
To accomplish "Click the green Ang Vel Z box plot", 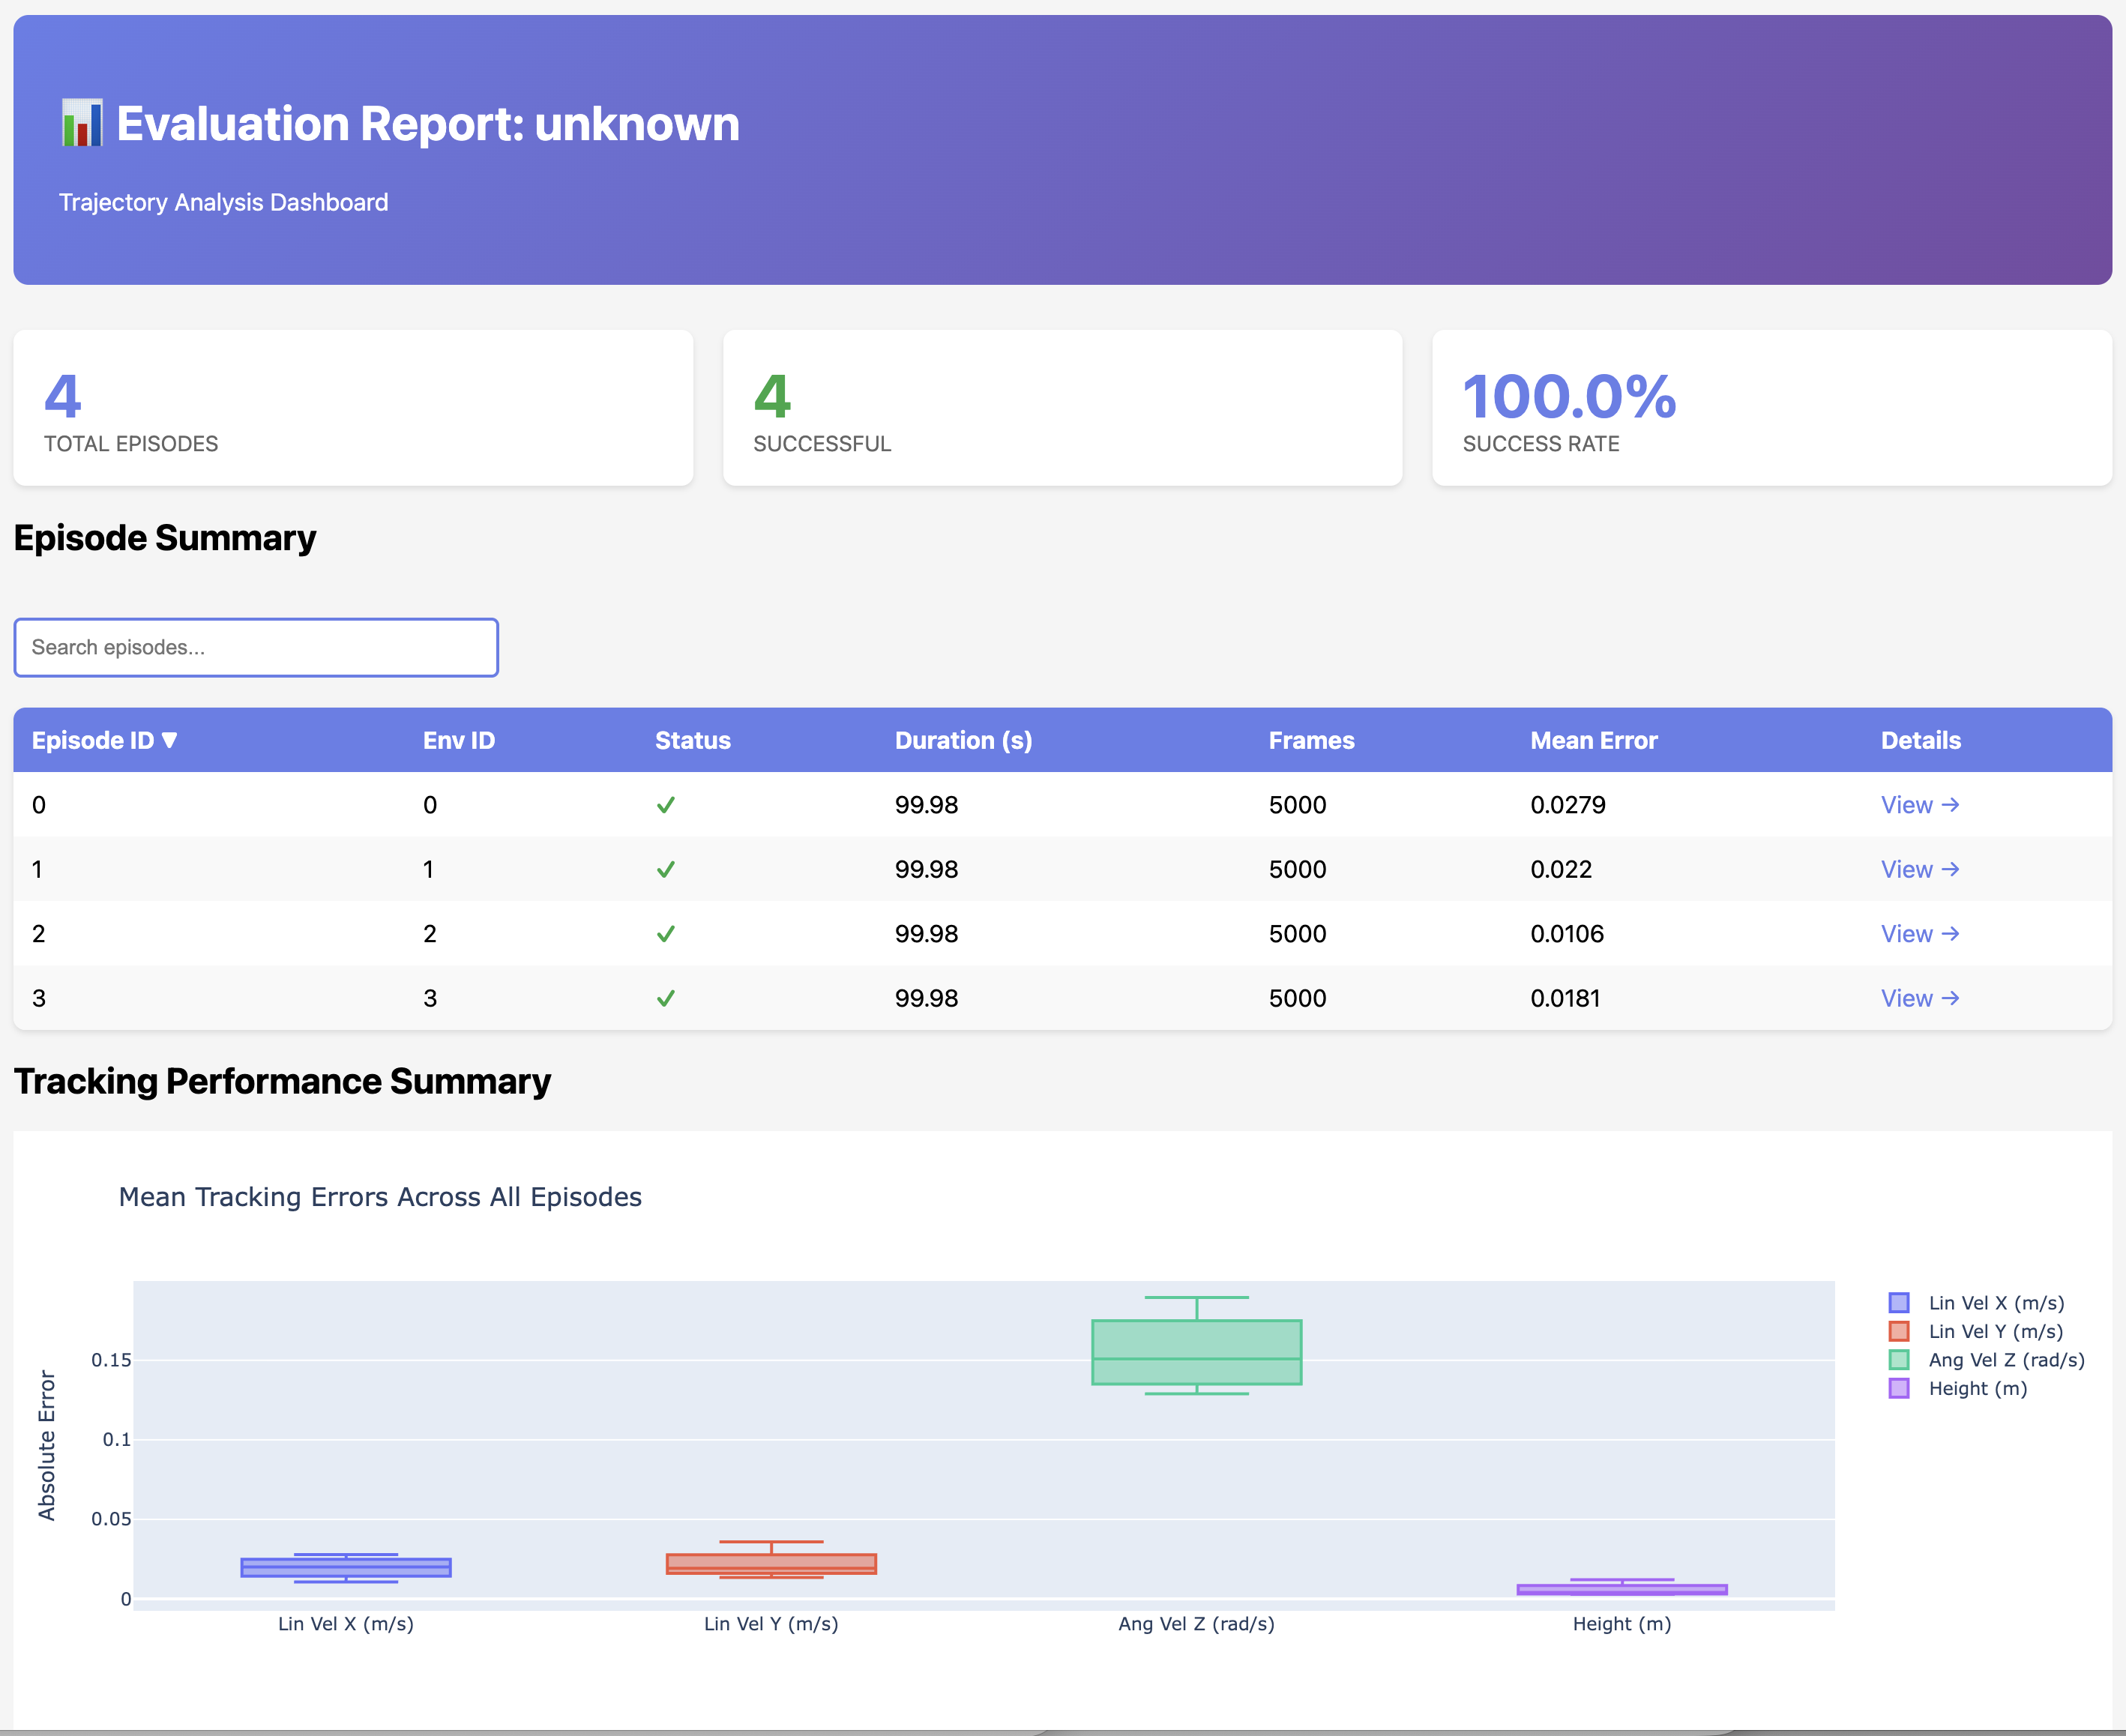I will [x=1197, y=1352].
